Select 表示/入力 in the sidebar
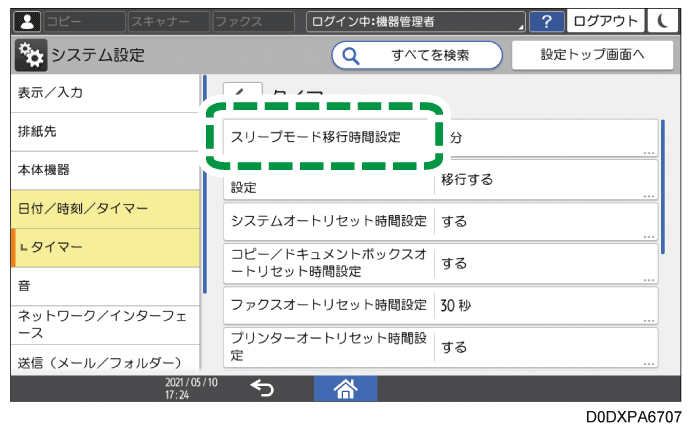 [105, 93]
